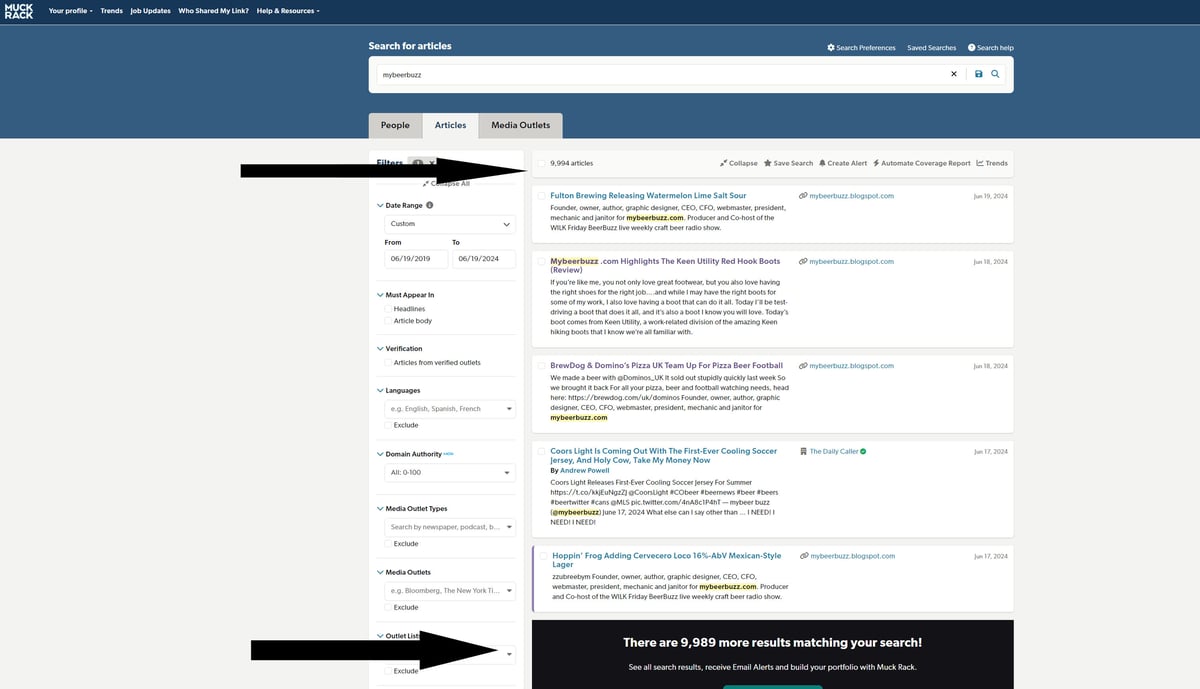
Task: Click the green verified badge next to The Daily Caller
Action: tap(863, 451)
